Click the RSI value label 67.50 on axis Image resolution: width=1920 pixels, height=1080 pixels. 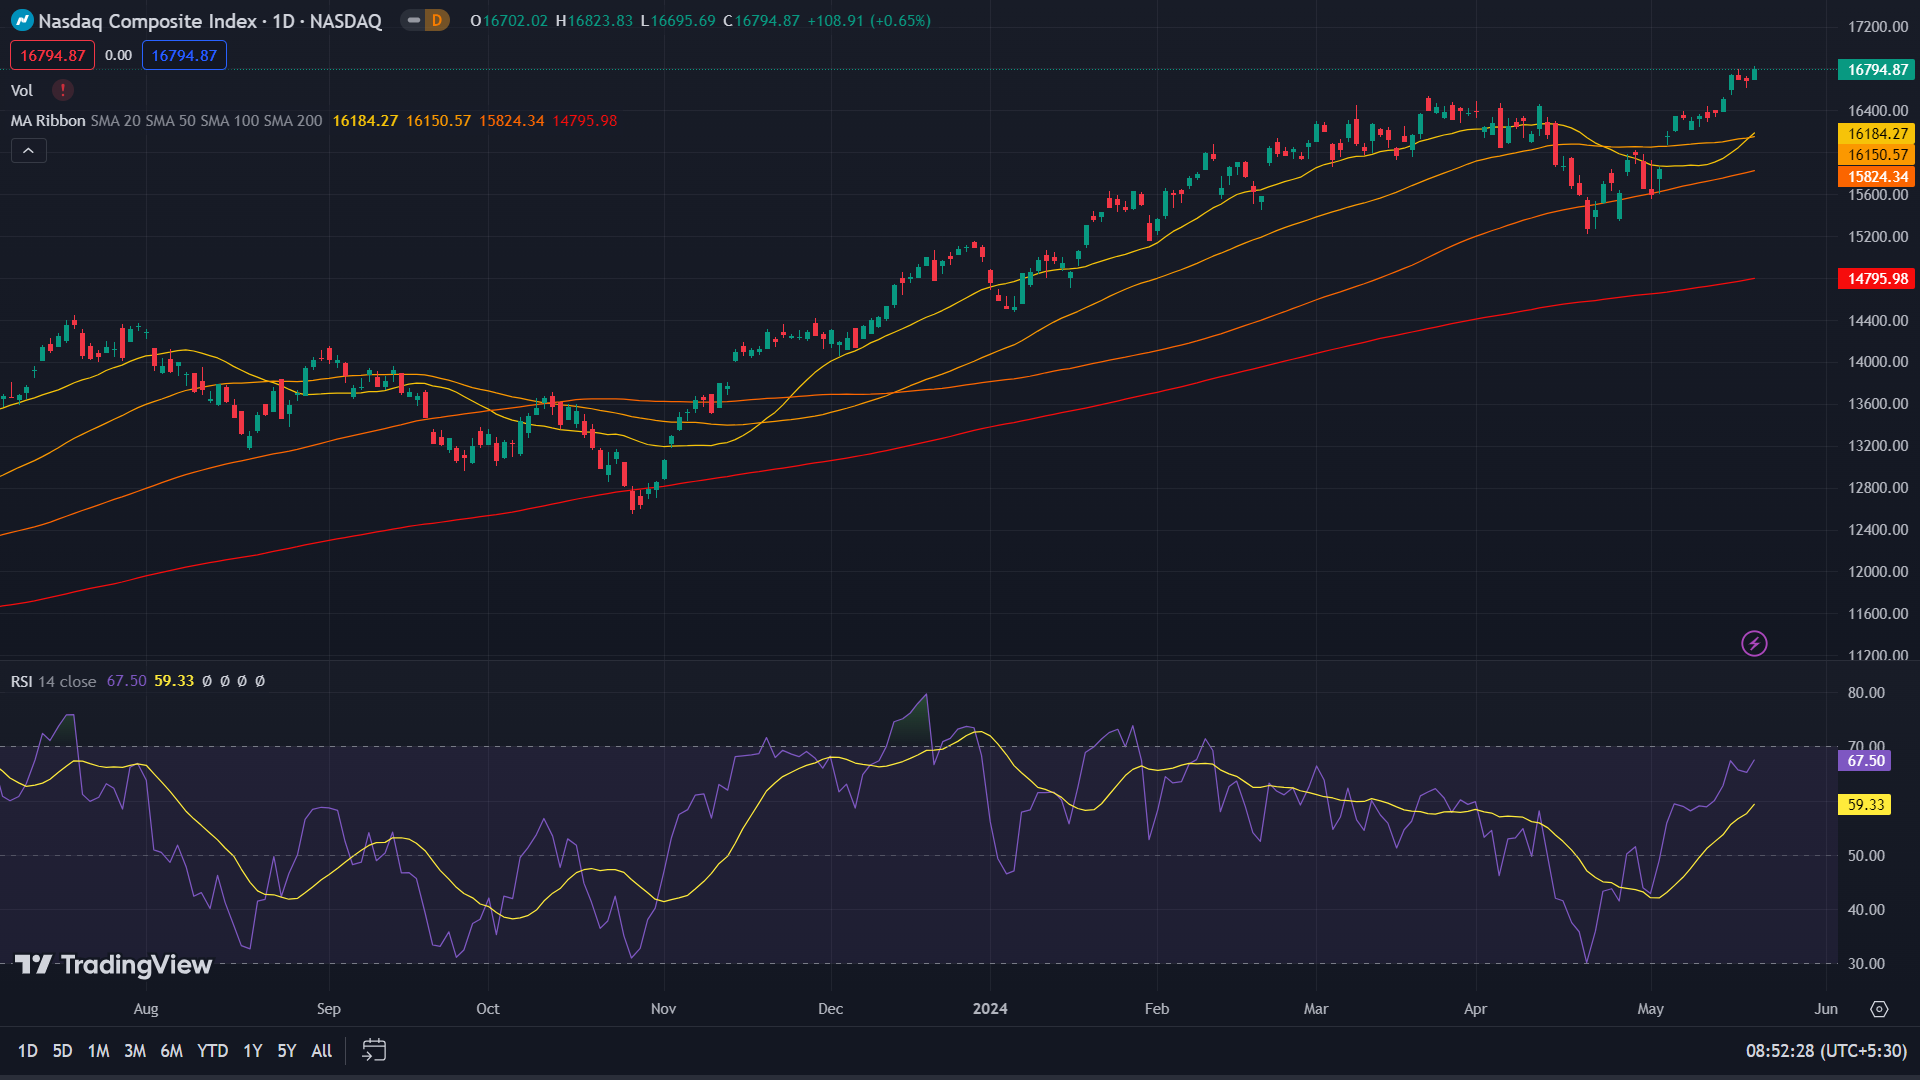[x=1865, y=761]
